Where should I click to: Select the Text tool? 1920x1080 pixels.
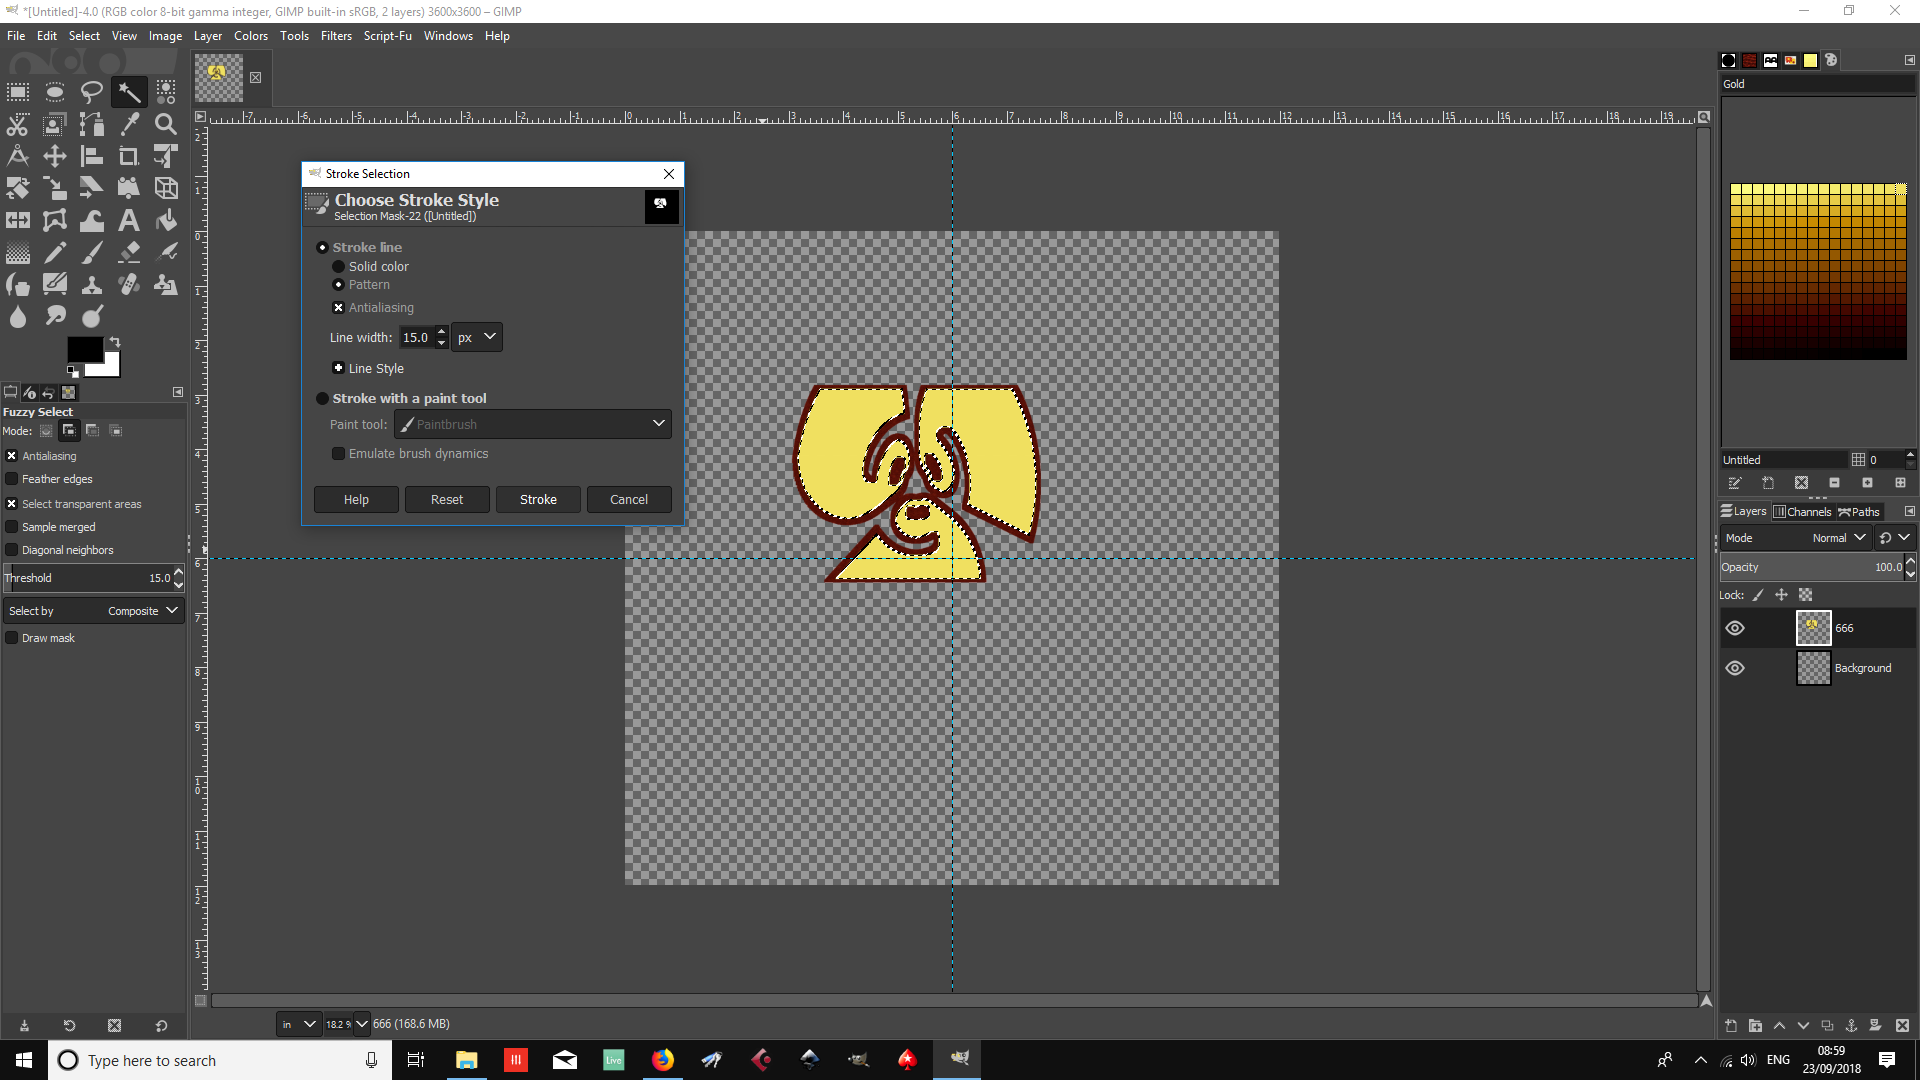(x=129, y=220)
